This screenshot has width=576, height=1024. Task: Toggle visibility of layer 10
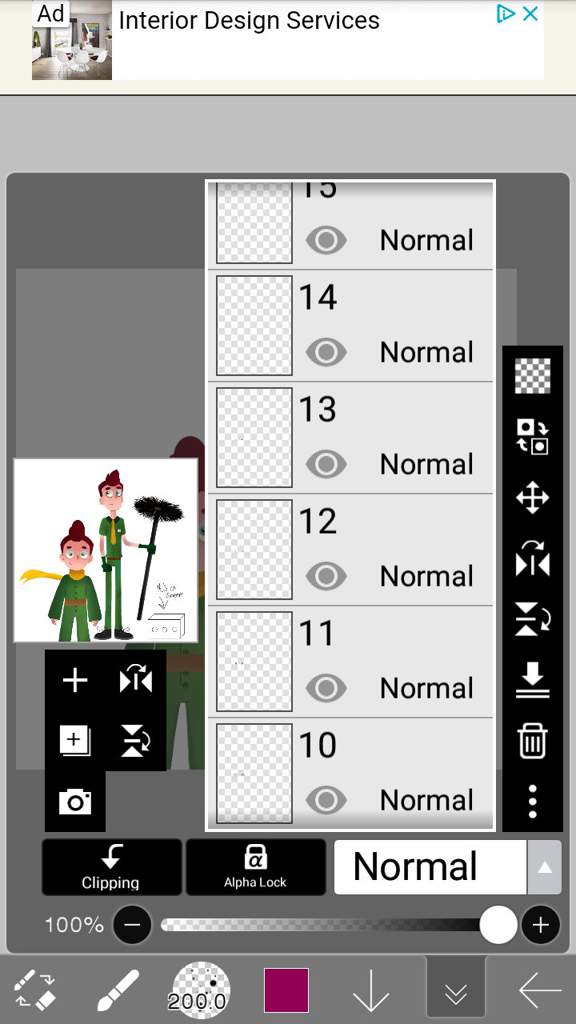326,801
